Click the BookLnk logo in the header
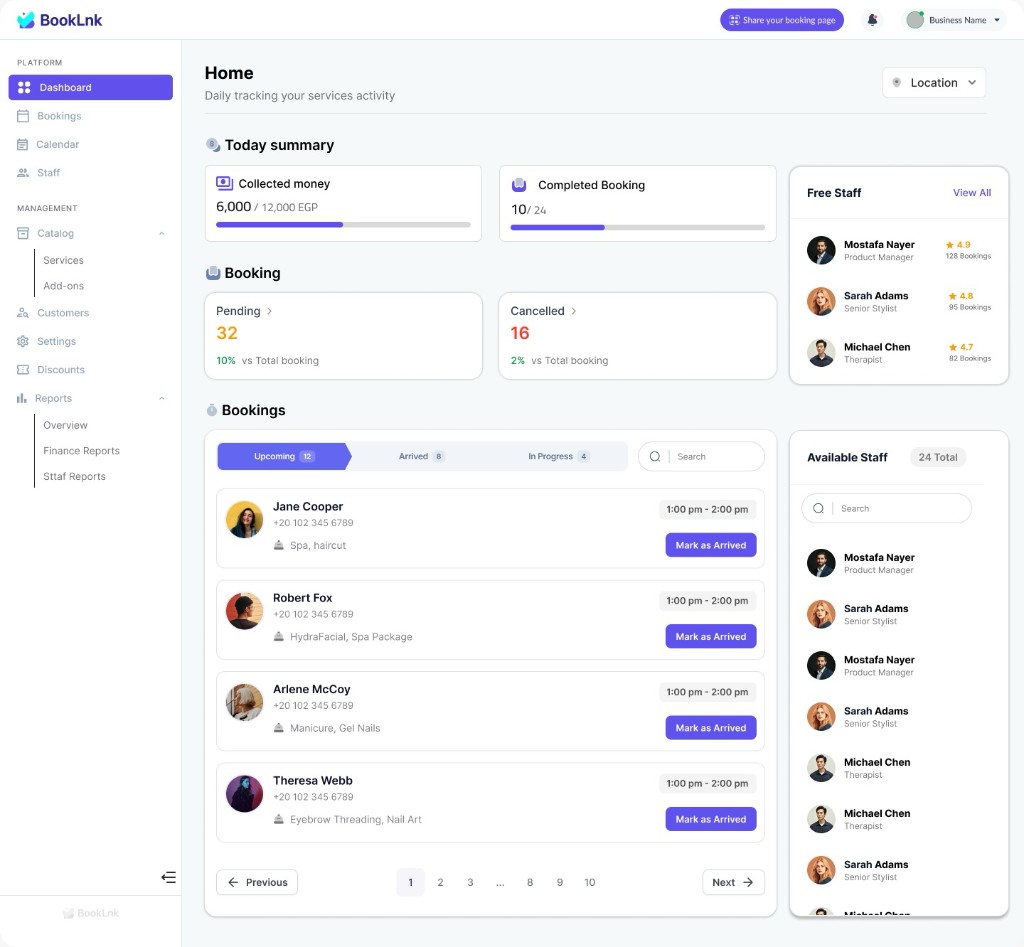Viewport: 1024px width, 947px height. coord(59,20)
